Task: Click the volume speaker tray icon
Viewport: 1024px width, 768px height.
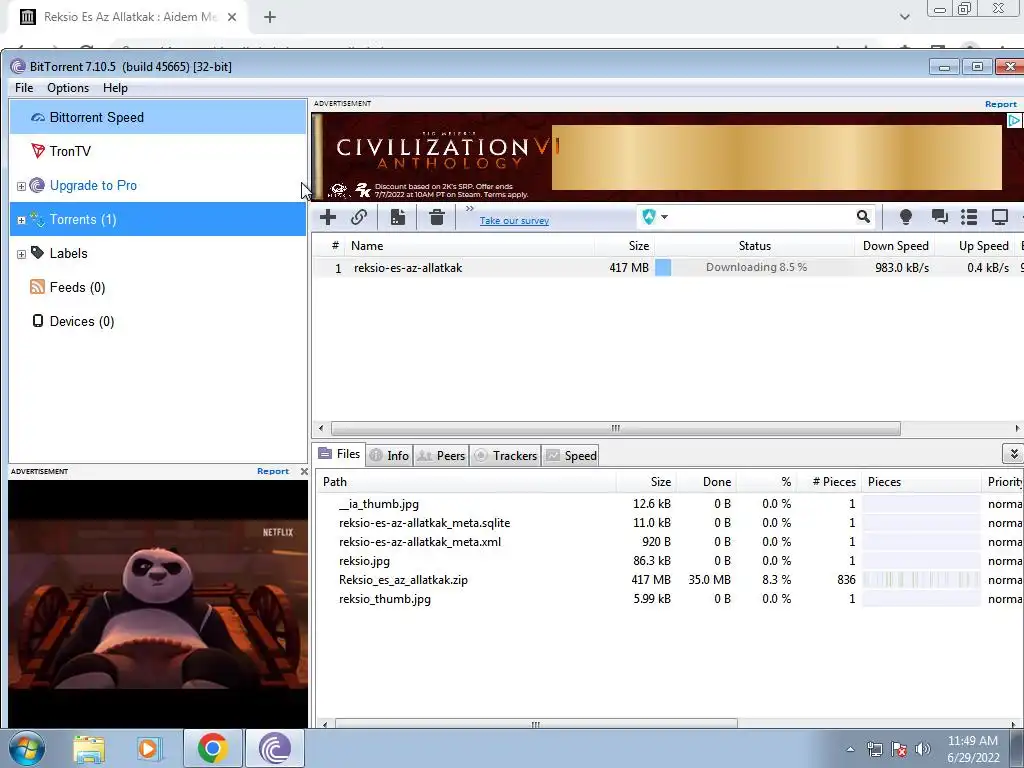Action: [922, 749]
